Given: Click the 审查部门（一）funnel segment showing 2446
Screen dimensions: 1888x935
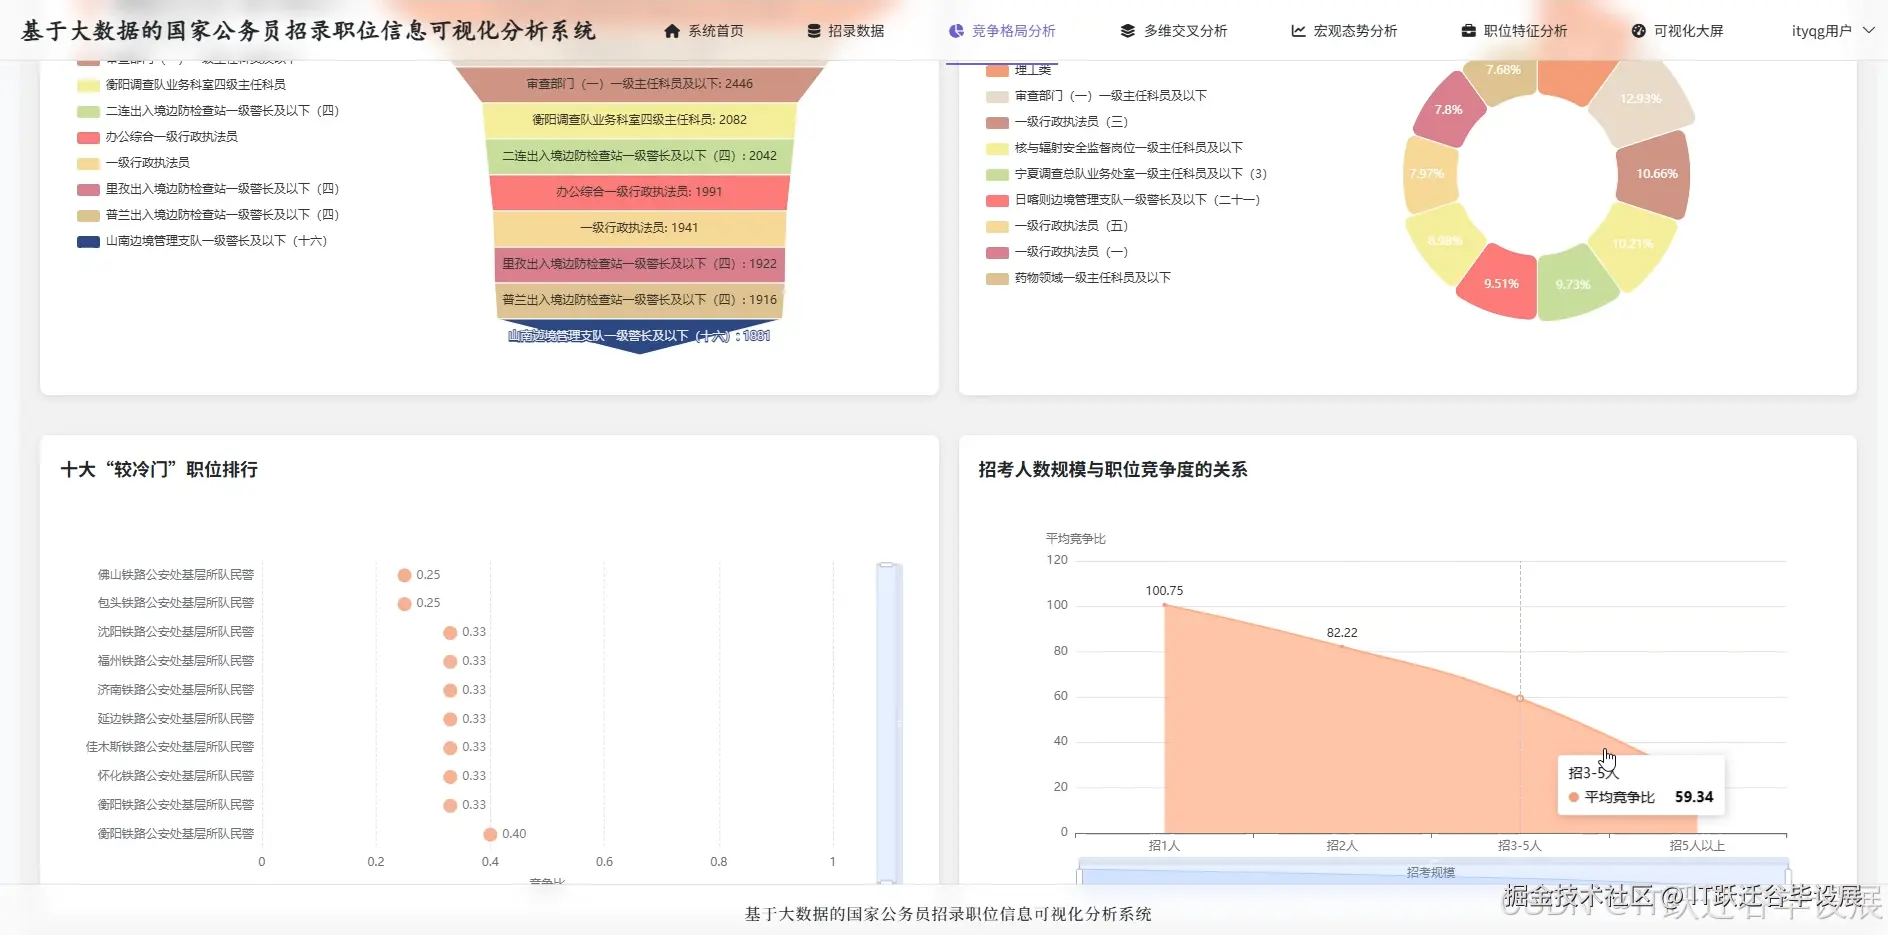Looking at the screenshot, I should point(640,84).
